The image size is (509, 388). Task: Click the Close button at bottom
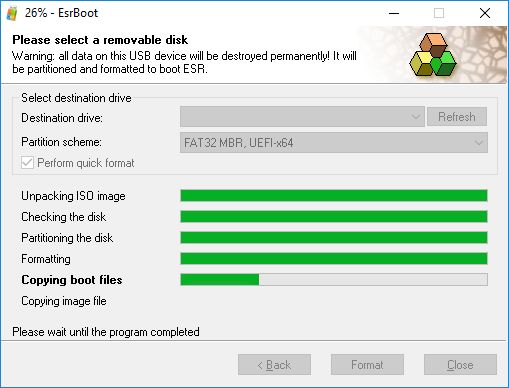coord(460,365)
